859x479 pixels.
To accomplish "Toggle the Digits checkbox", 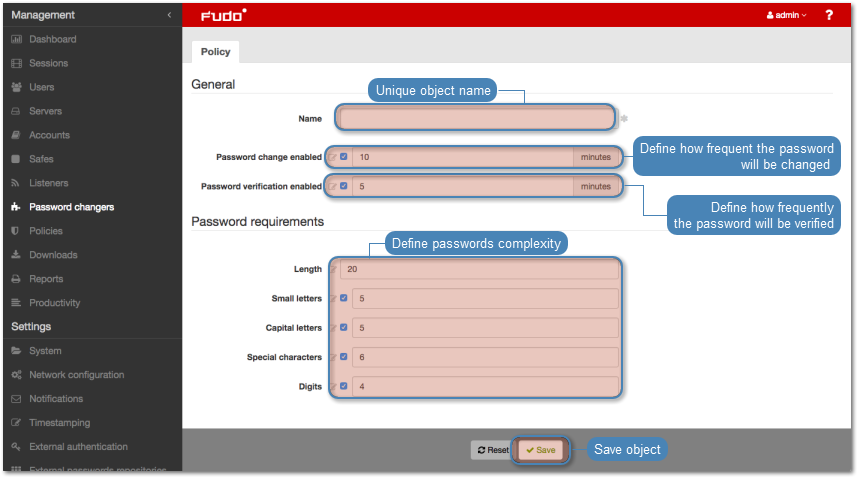I will pos(344,386).
